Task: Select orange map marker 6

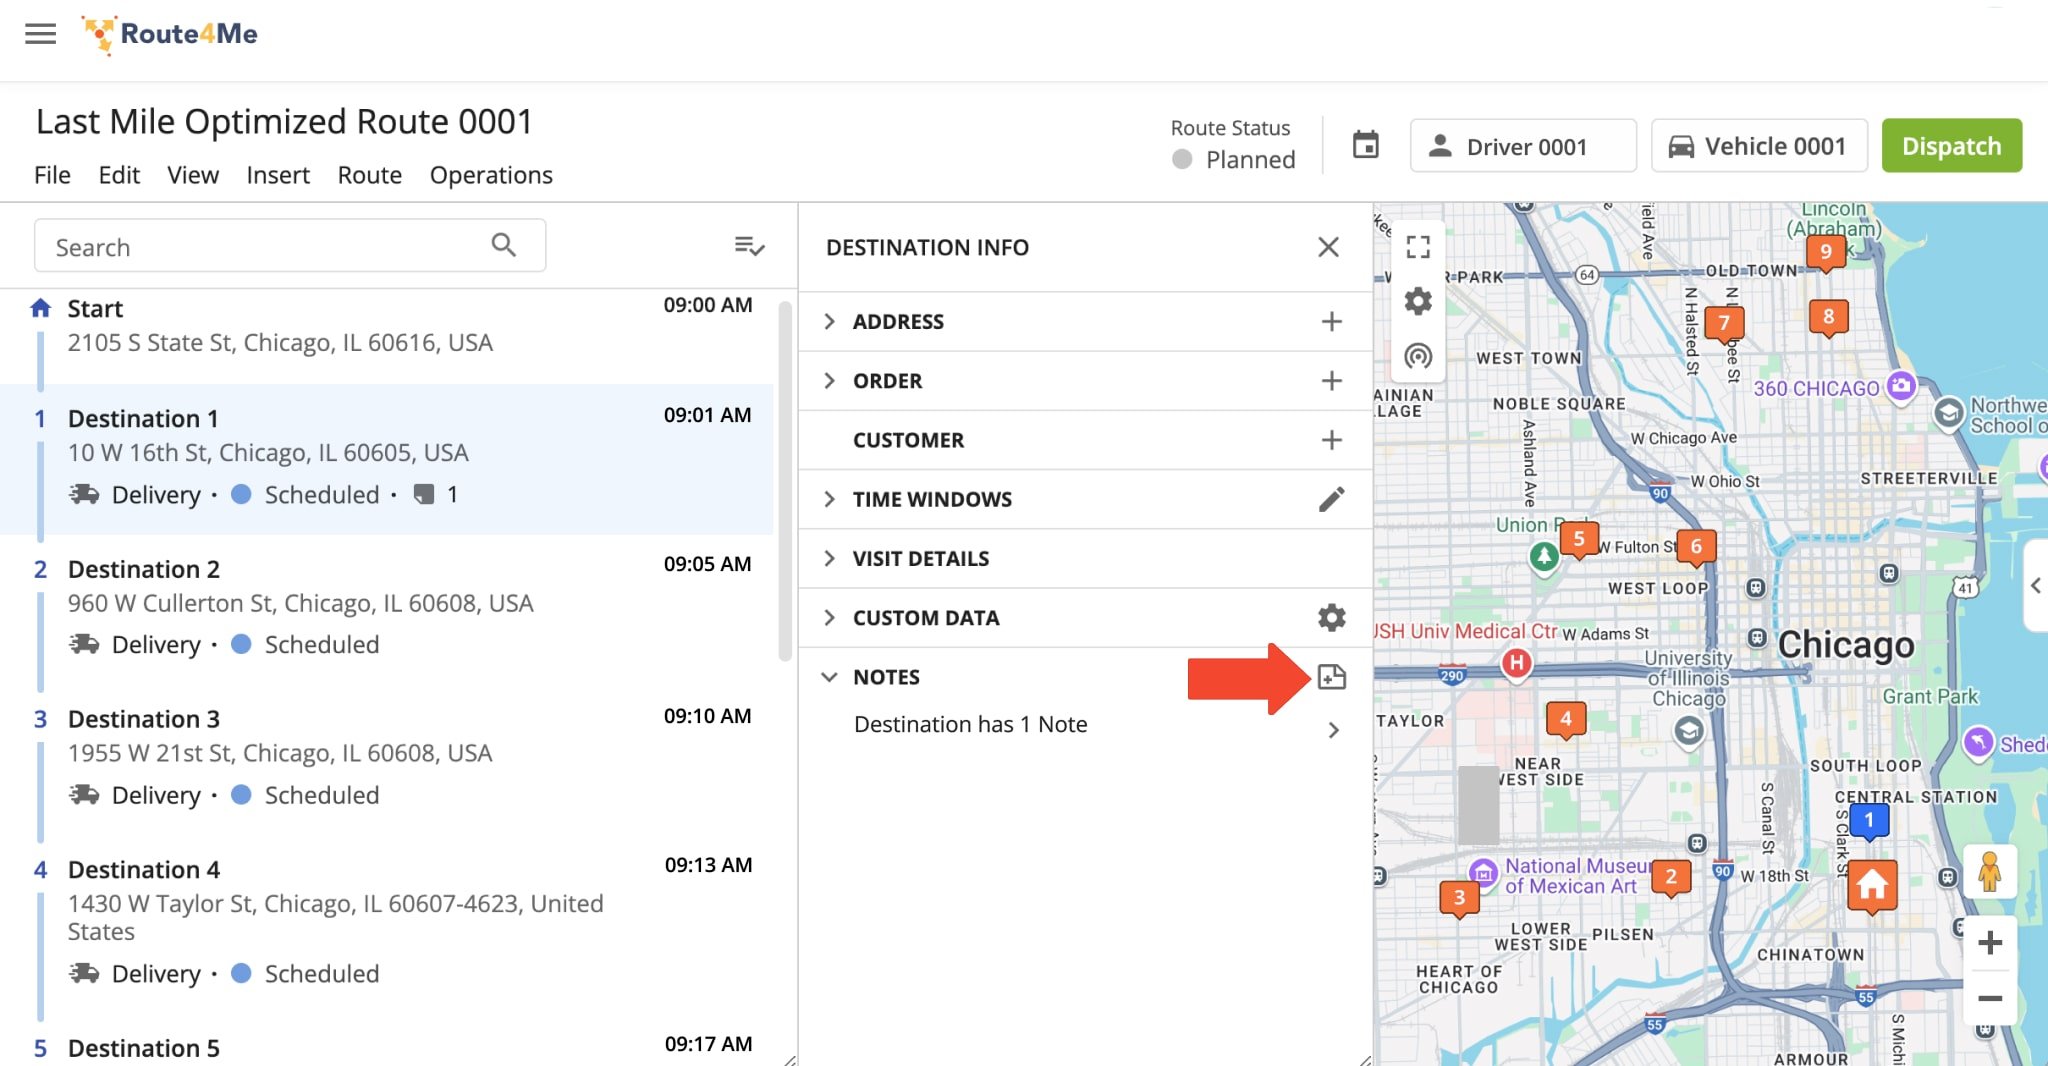Action: 1696,548
